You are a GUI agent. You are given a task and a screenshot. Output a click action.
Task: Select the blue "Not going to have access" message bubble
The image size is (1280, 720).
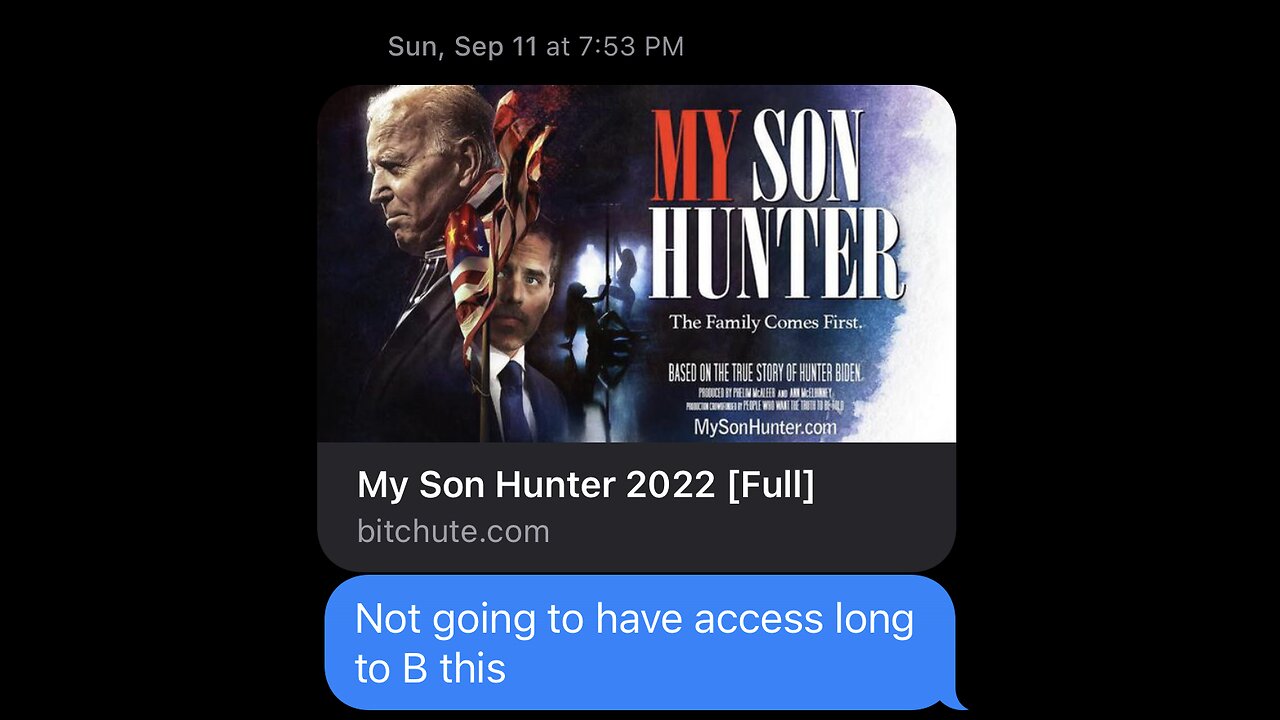(640, 643)
